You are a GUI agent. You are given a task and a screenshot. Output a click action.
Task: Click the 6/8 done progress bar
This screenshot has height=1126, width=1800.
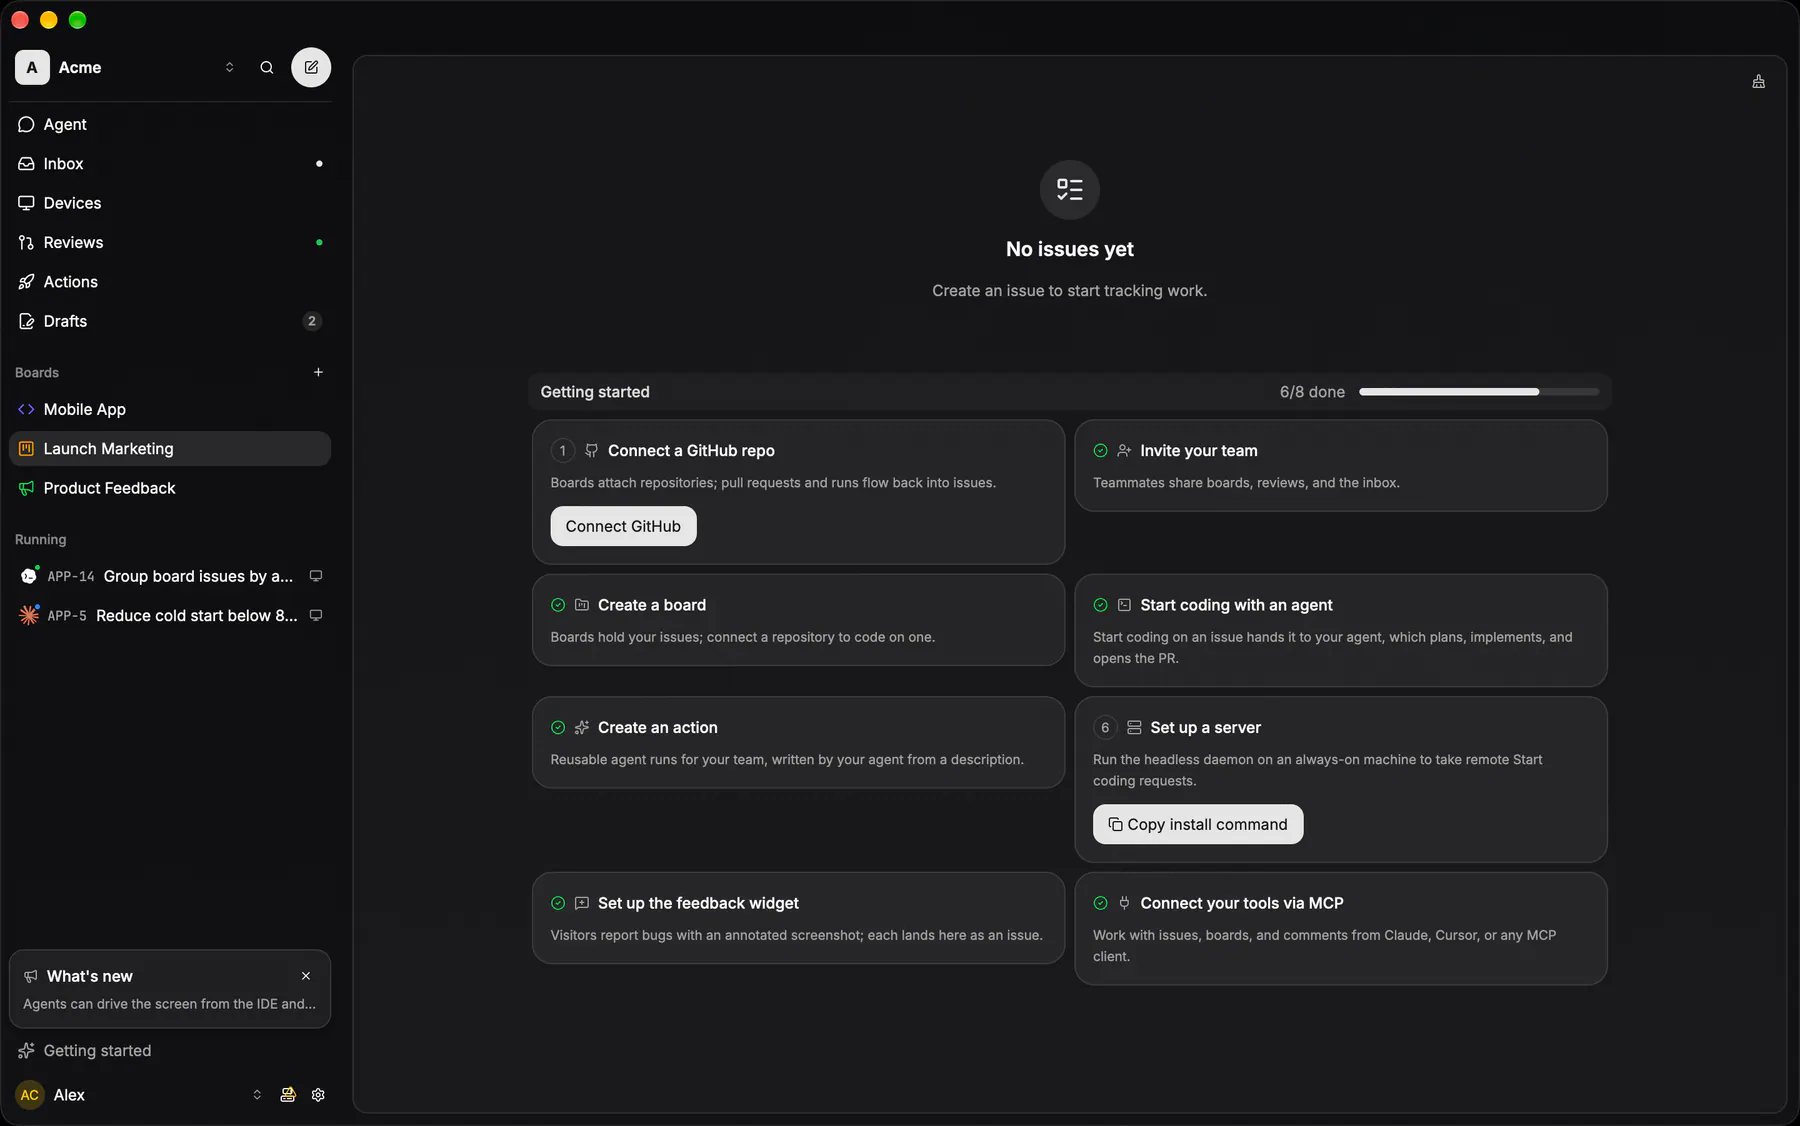point(1479,392)
